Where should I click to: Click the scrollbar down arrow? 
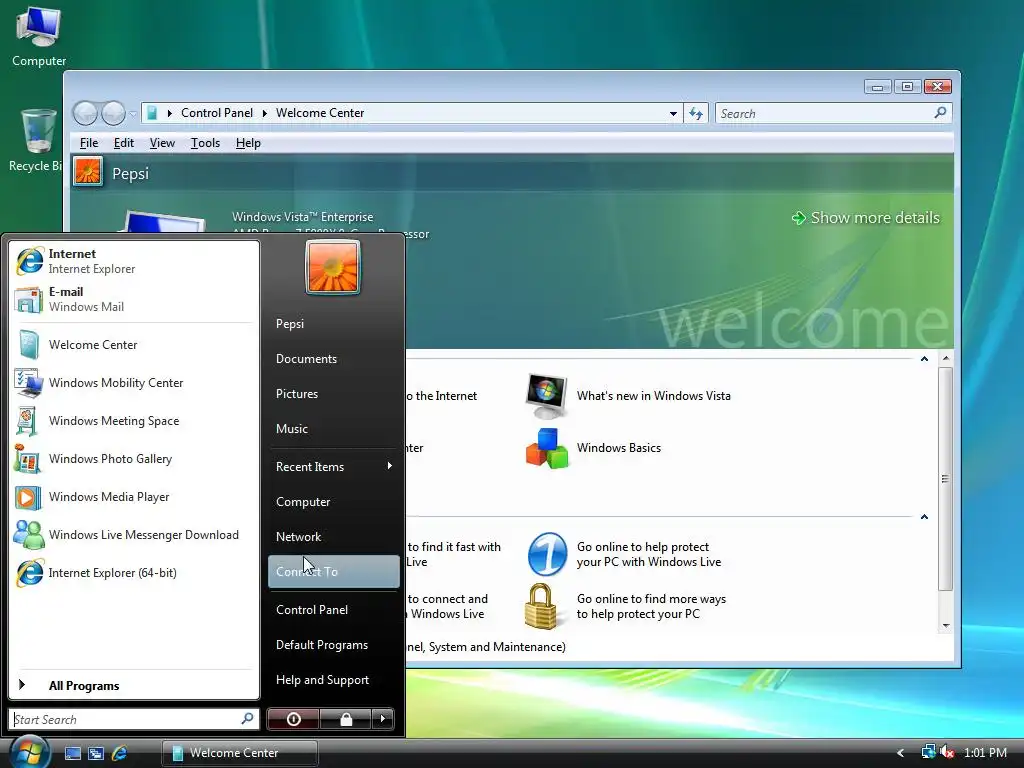coord(946,626)
